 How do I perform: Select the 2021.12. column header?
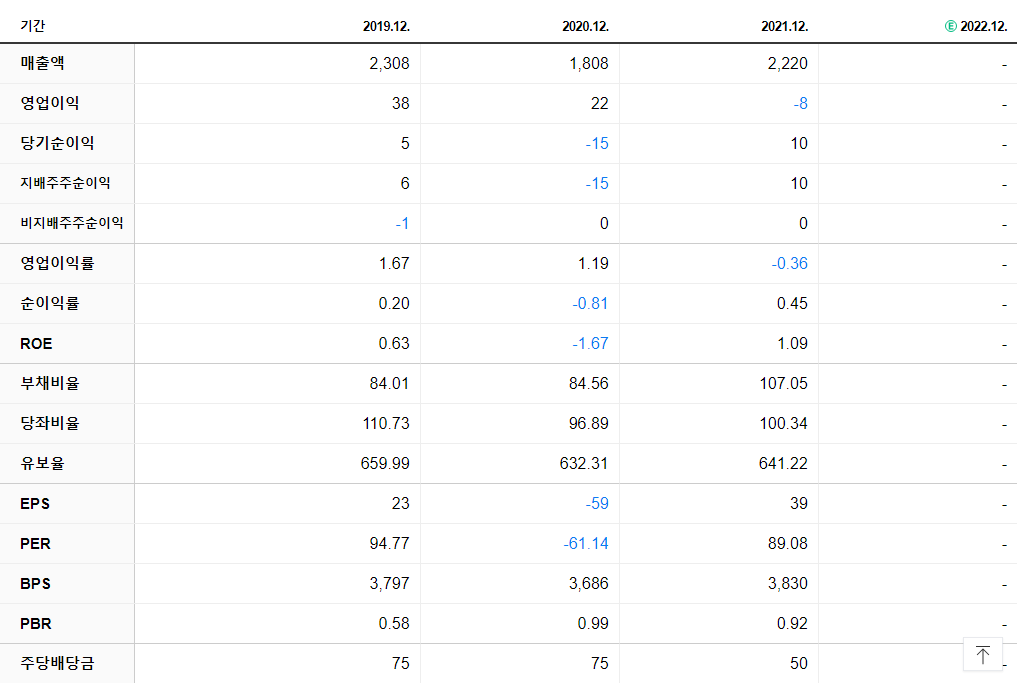click(x=784, y=26)
